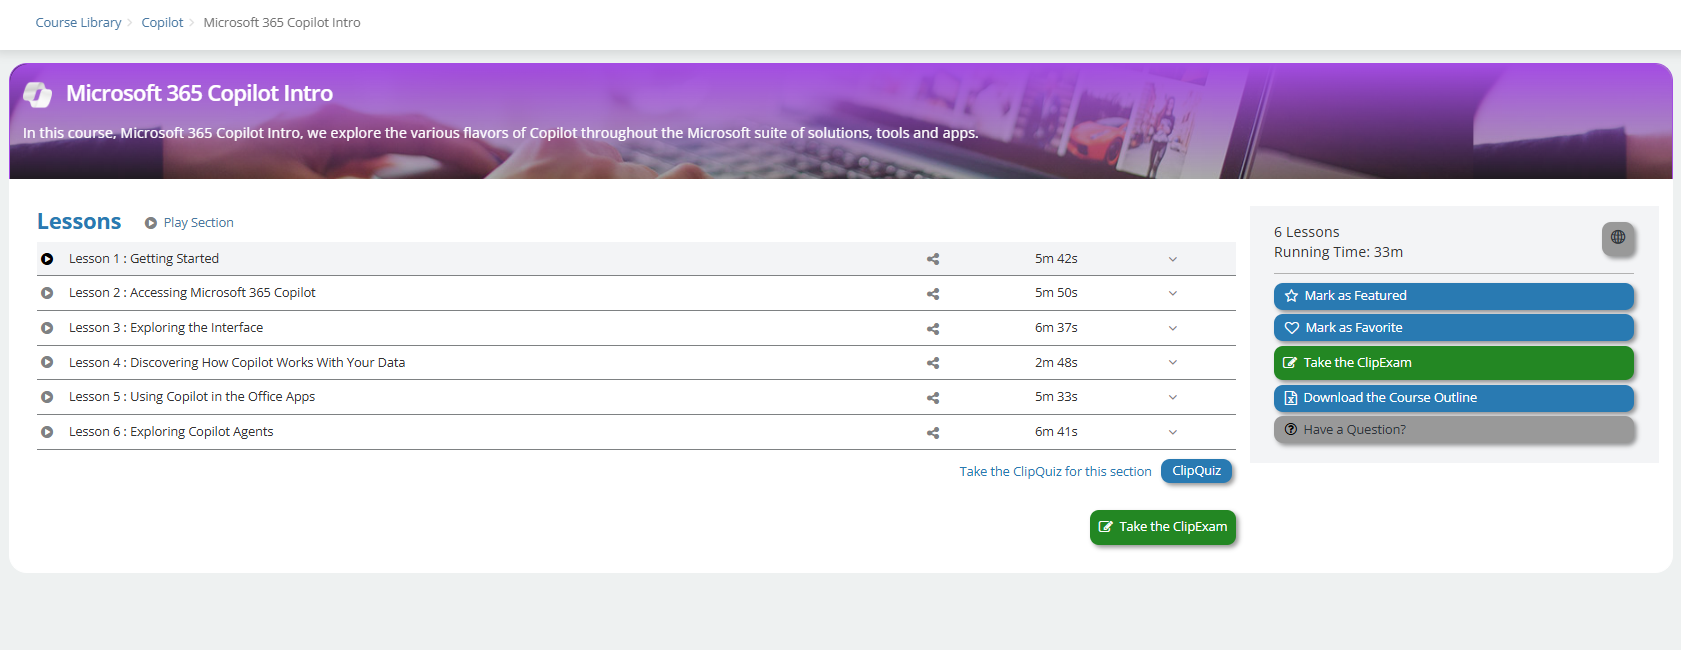Image resolution: width=1681 pixels, height=650 pixels.
Task: Expand Lesson 5 row chevron
Action: tap(1173, 397)
